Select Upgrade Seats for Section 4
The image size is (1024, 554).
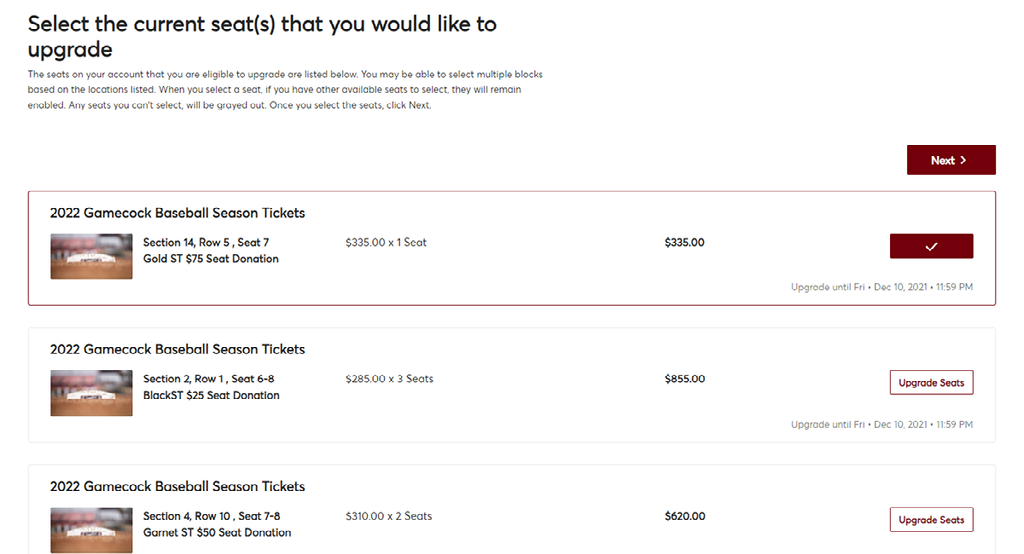click(931, 520)
